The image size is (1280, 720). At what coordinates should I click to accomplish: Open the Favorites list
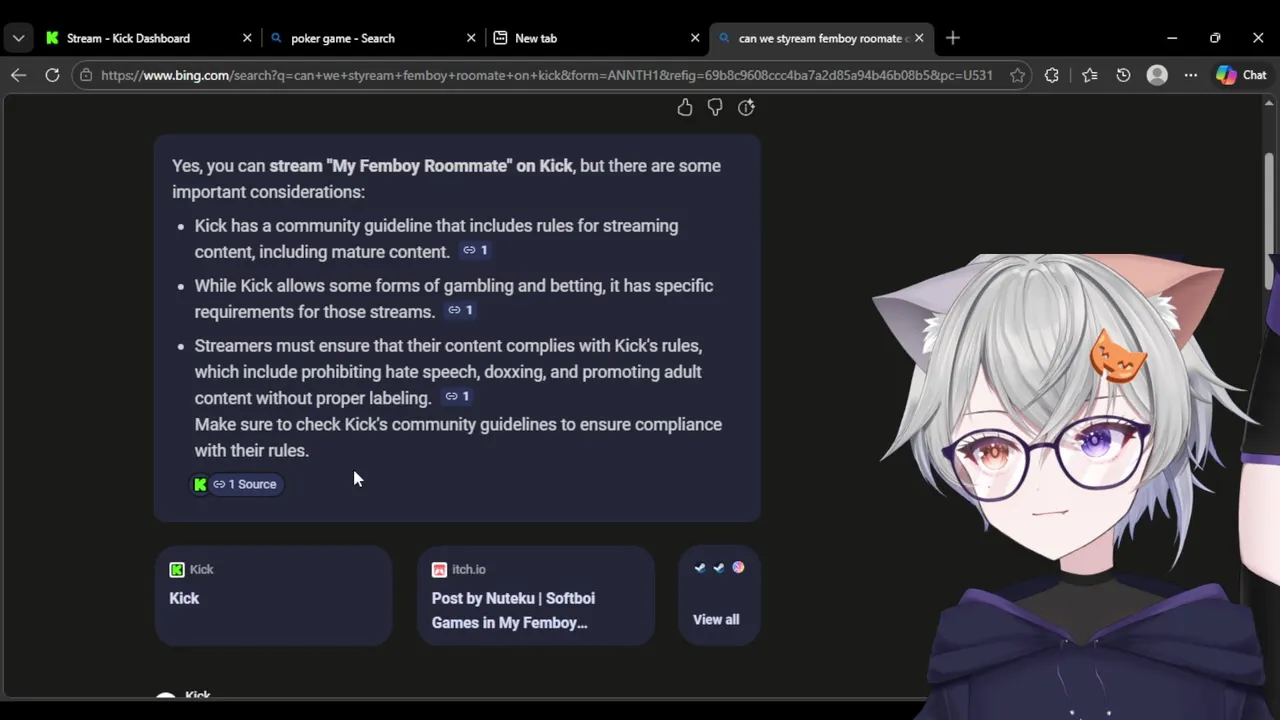pyautogui.click(x=1090, y=75)
